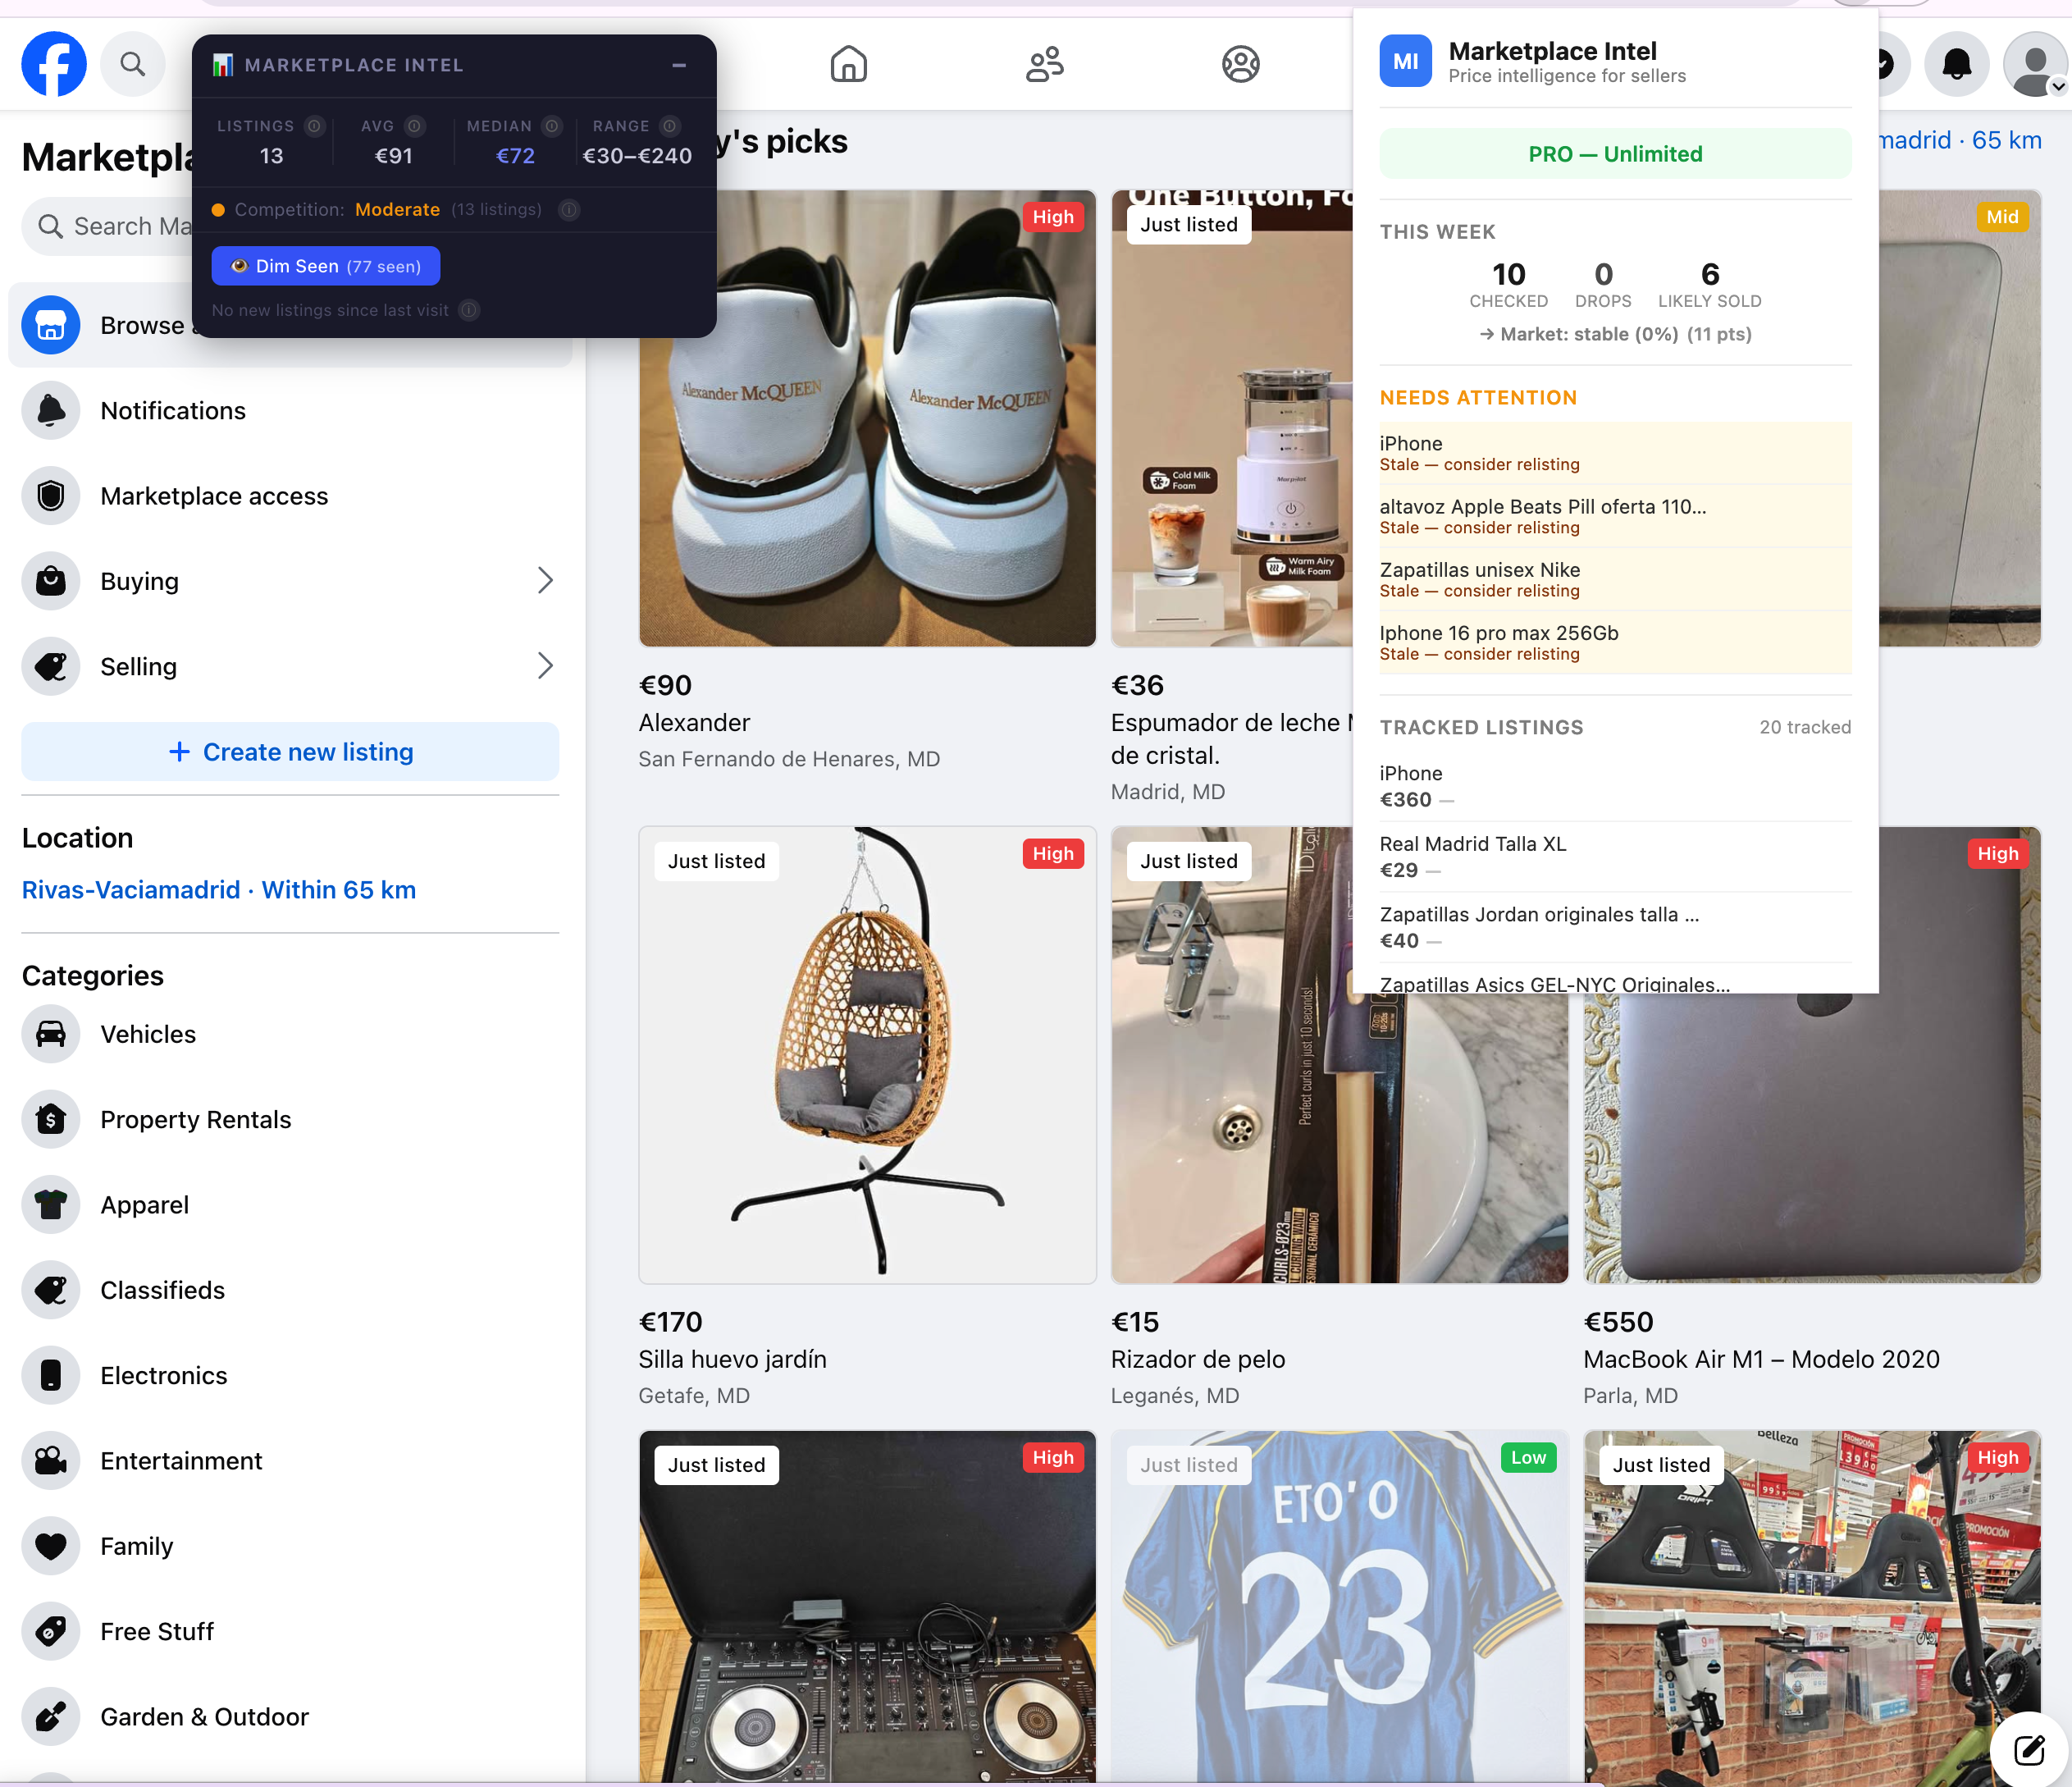Select Marketplace access in sidebar
Viewport: 2072px width, 1787px height.
(213, 496)
